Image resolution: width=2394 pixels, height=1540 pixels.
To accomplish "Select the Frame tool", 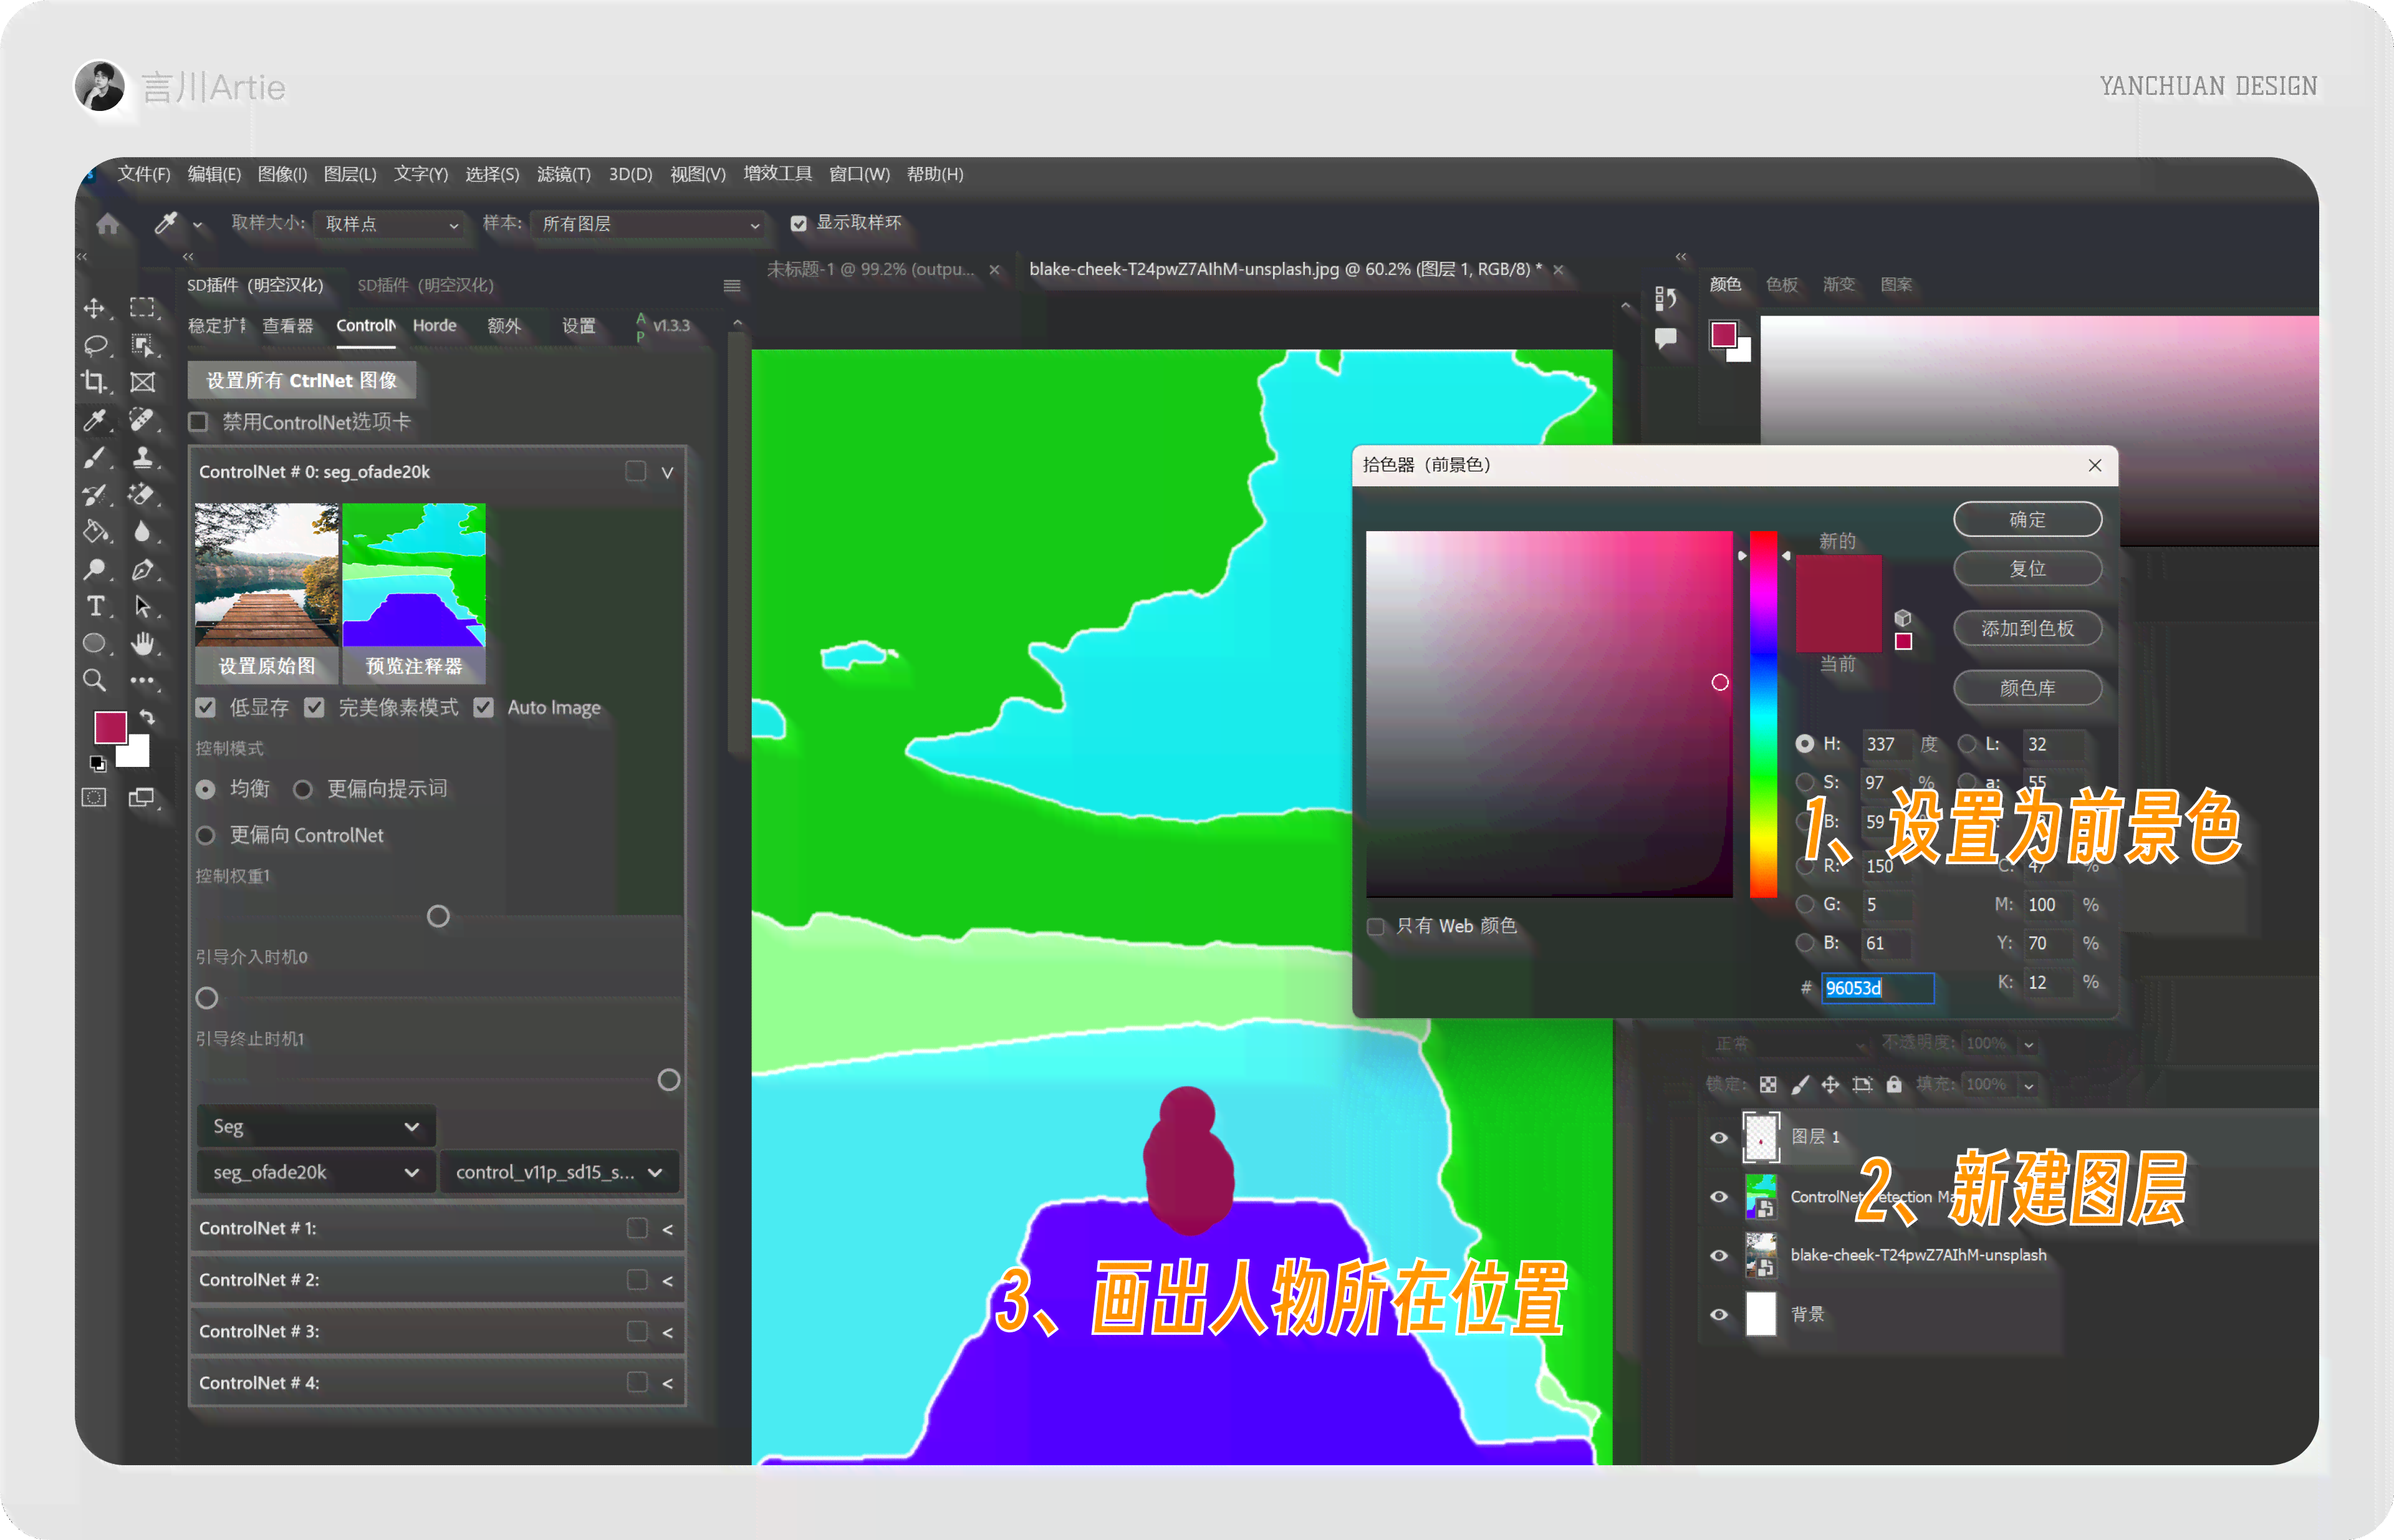I will pyautogui.click(x=143, y=382).
